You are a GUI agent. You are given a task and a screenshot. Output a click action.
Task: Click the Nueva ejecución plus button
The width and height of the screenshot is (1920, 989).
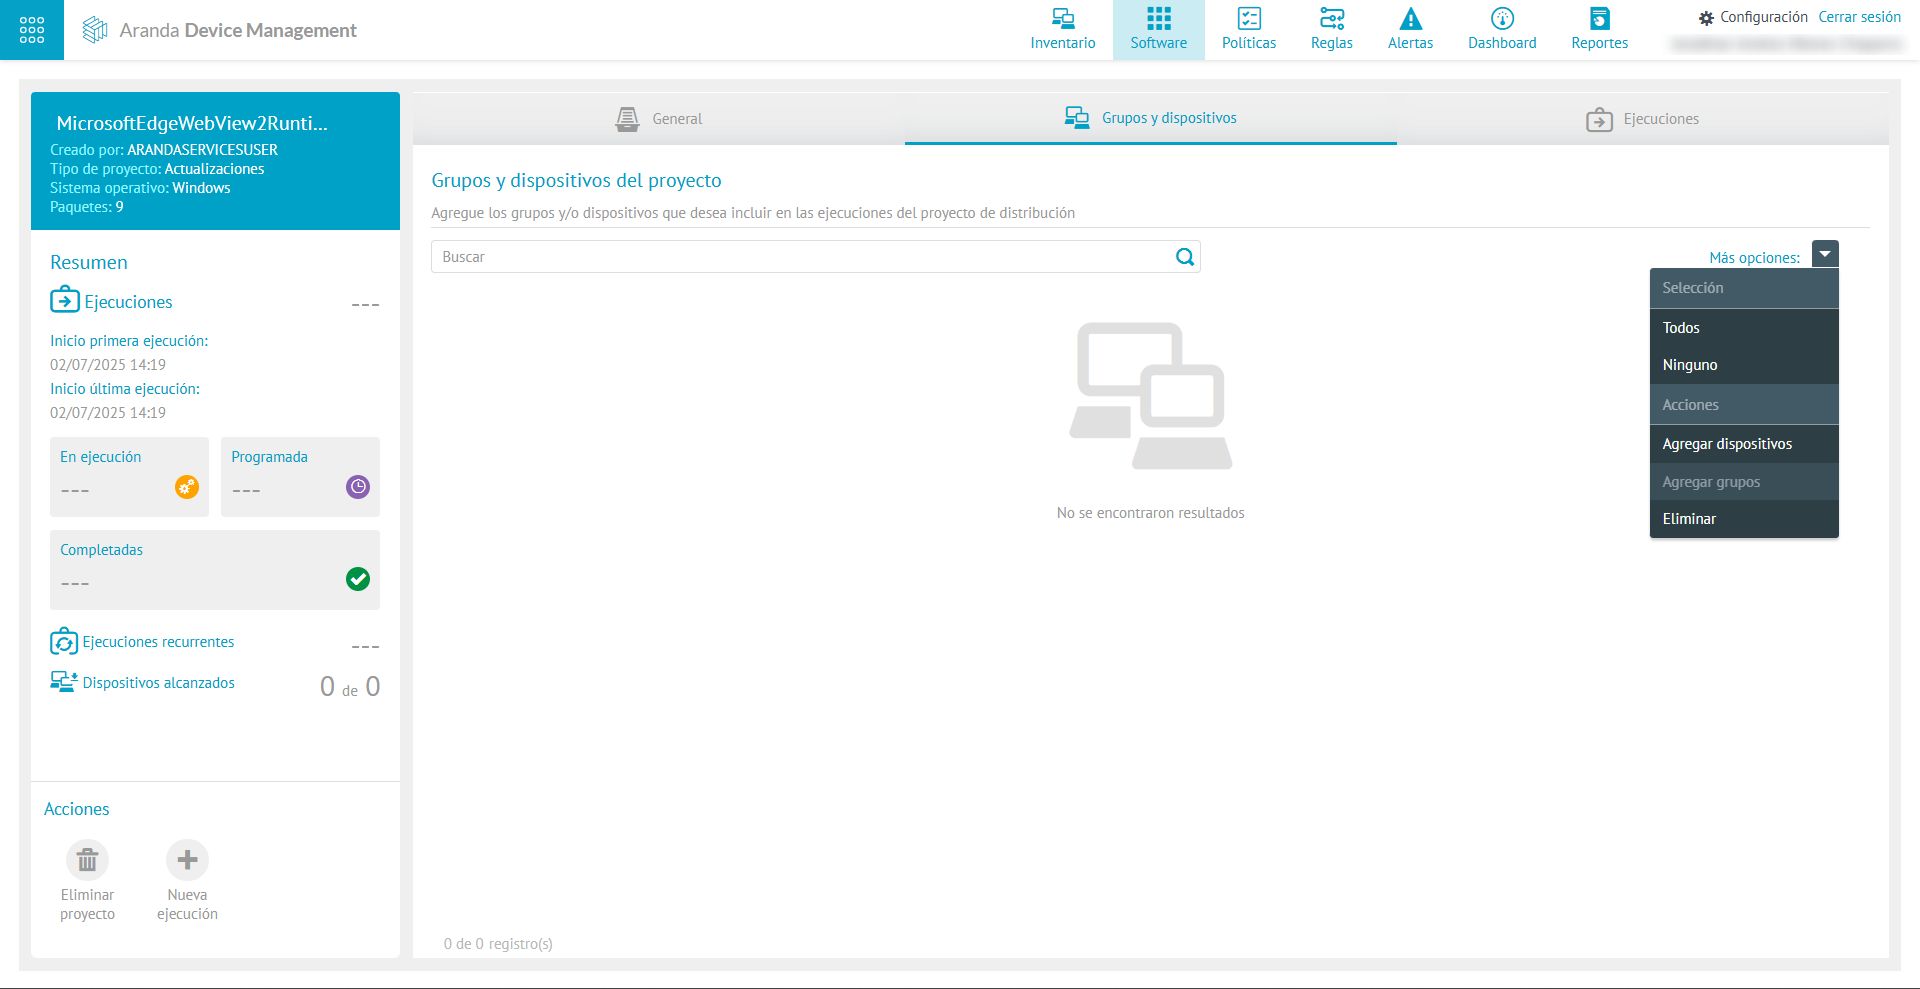pos(187,860)
